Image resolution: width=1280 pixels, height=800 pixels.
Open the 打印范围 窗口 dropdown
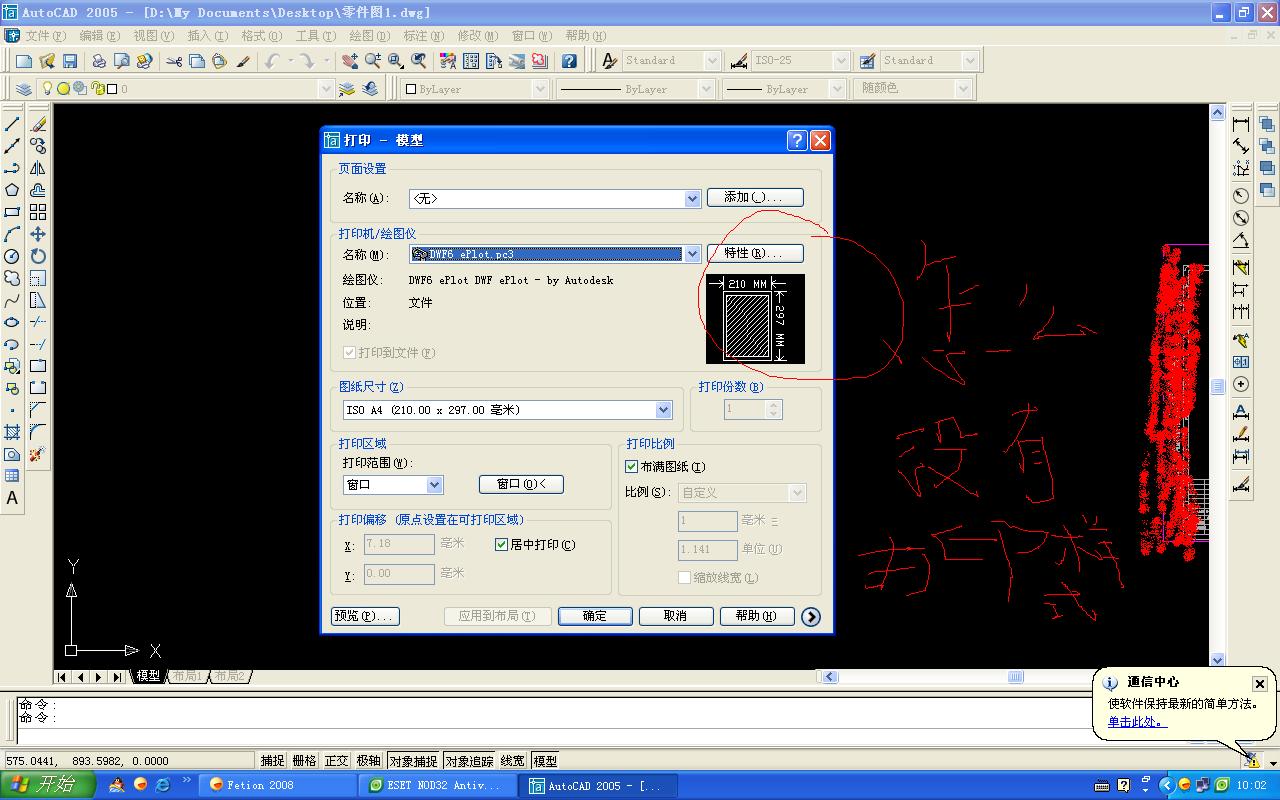pyautogui.click(x=434, y=485)
